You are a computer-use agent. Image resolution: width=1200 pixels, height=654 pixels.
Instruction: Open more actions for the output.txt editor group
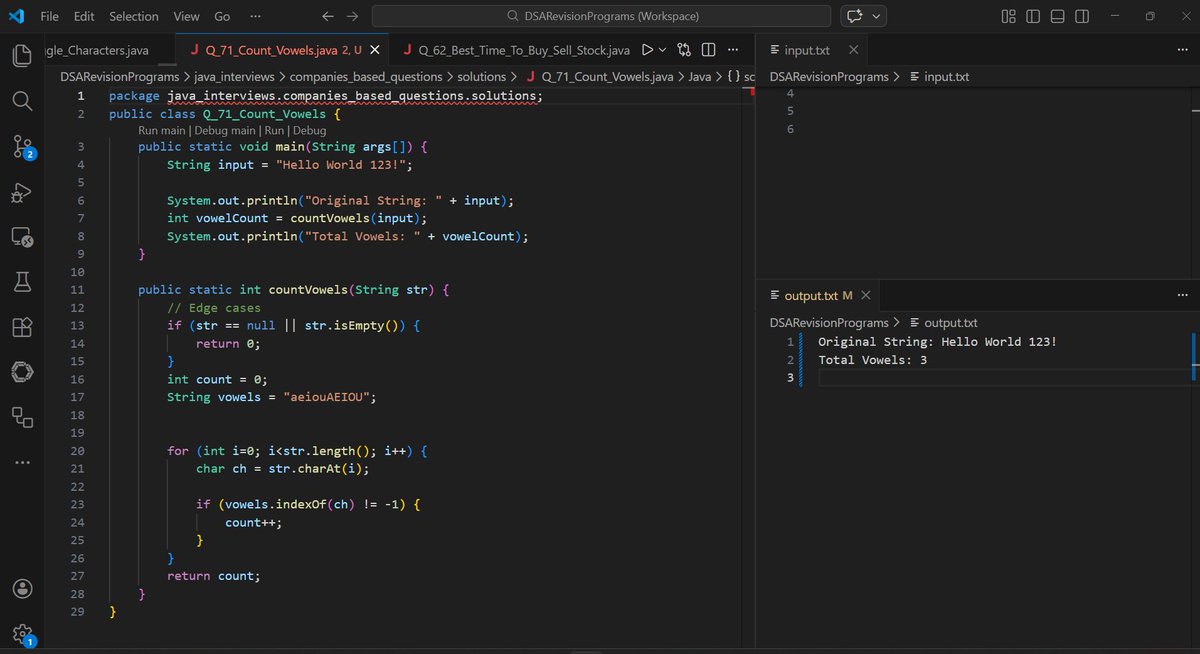click(1184, 295)
